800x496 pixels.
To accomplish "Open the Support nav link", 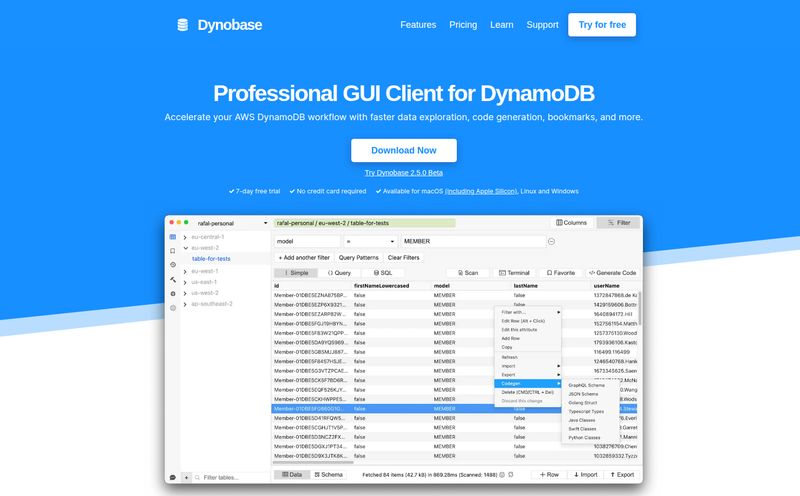I will coord(542,25).
